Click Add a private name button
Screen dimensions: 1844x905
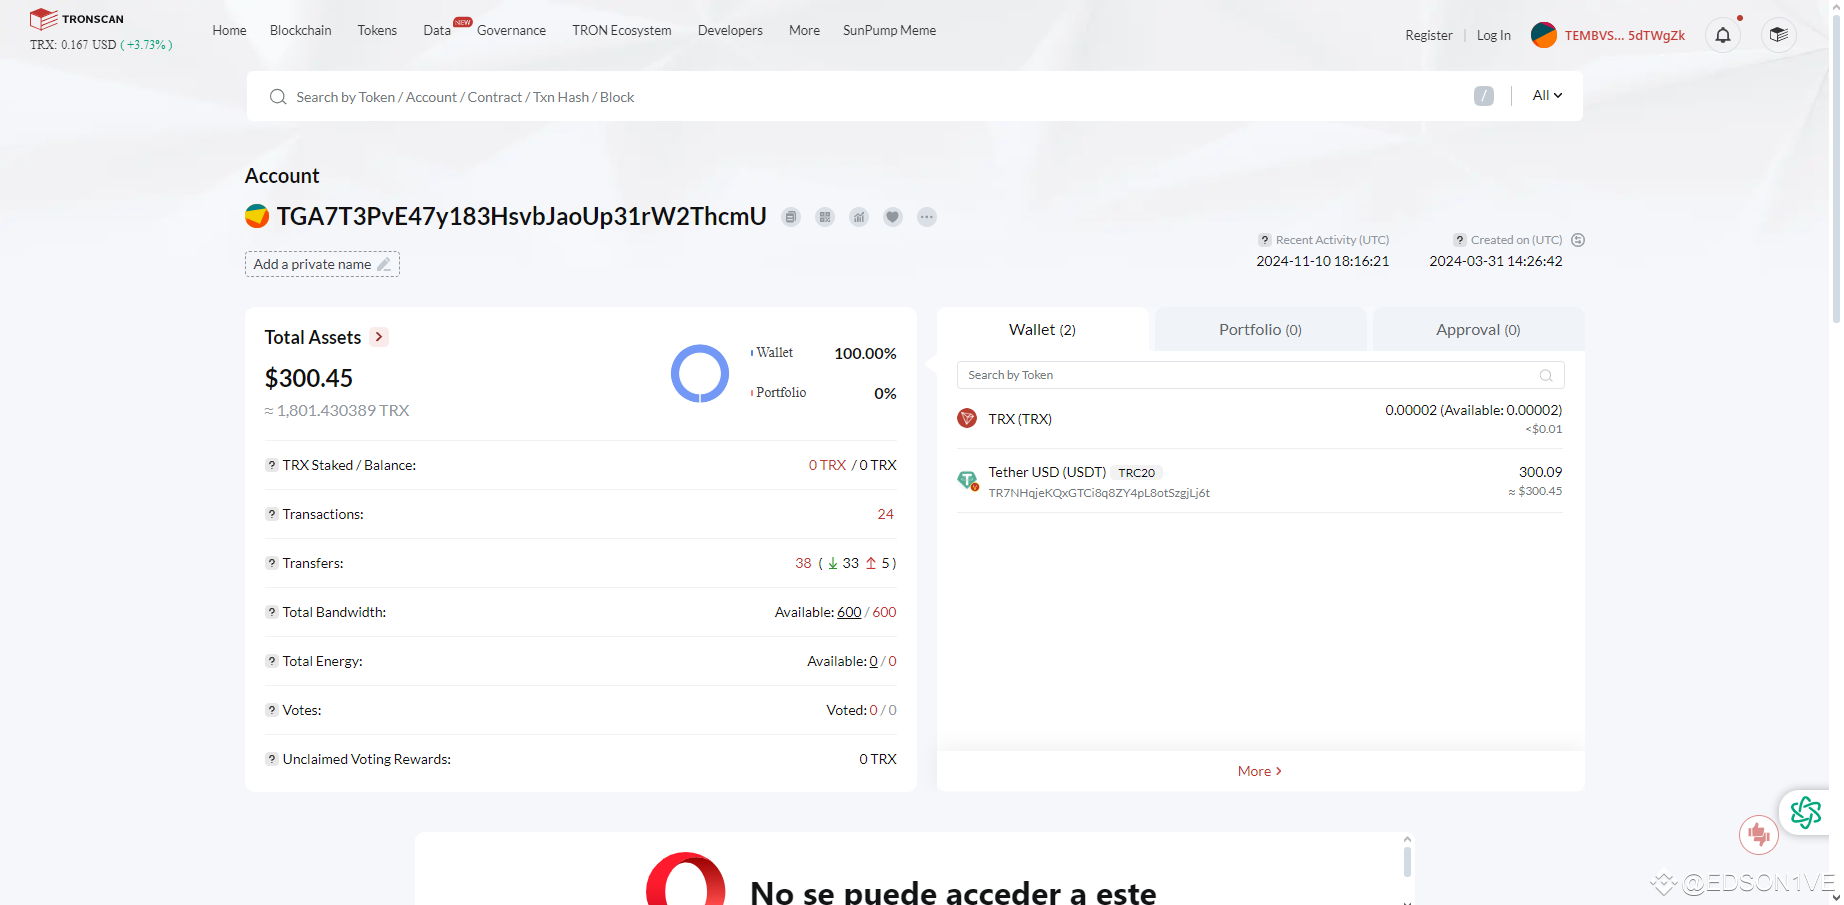[x=322, y=264]
